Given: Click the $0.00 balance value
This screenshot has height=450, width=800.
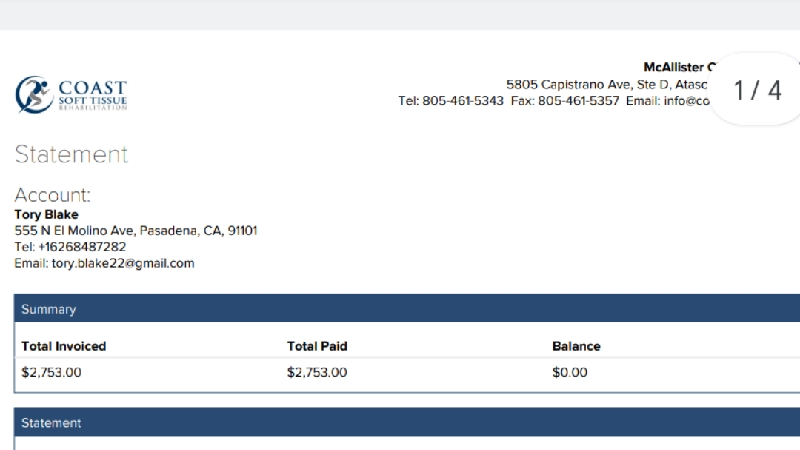Looking at the screenshot, I should (570, 373).
